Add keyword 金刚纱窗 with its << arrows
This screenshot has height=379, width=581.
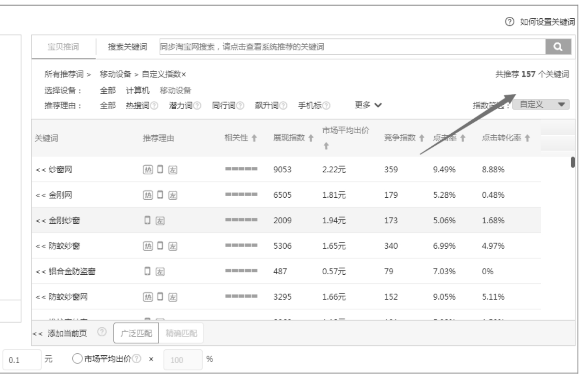(41, 221)
